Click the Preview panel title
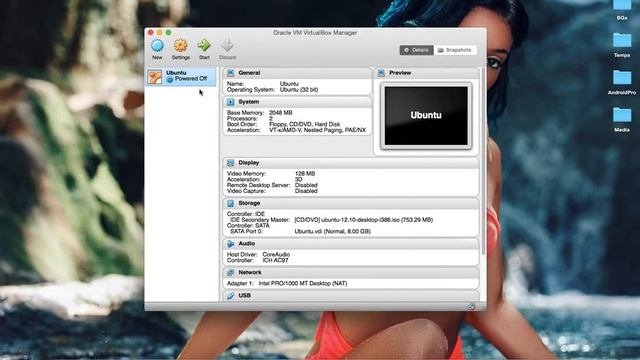640x360 pixels. pyautogui.click(x=400, y=73)
